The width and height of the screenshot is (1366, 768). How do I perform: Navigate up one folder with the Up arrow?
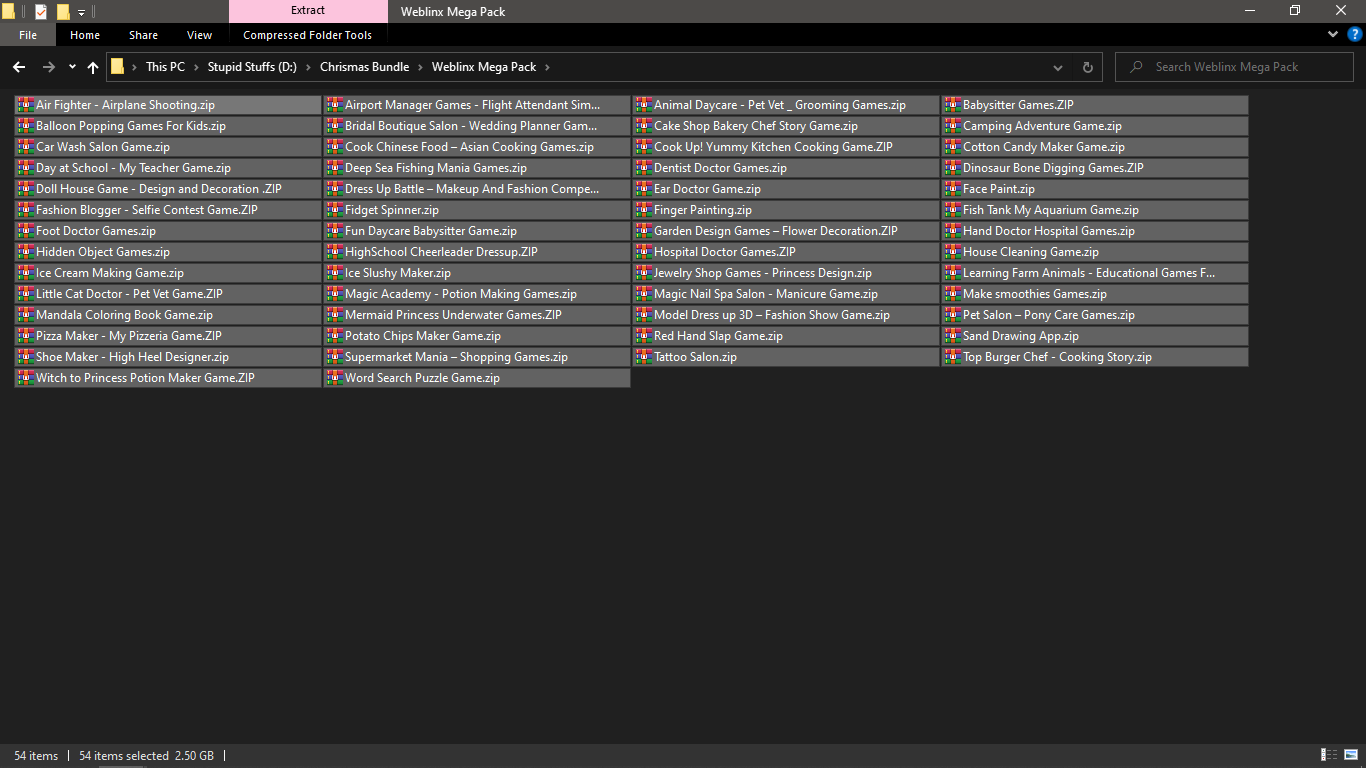coord(93,67)
